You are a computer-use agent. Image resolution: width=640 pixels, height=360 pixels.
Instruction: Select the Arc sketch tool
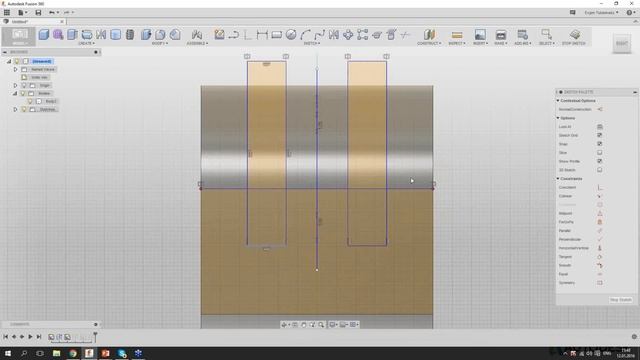point(305,35)
